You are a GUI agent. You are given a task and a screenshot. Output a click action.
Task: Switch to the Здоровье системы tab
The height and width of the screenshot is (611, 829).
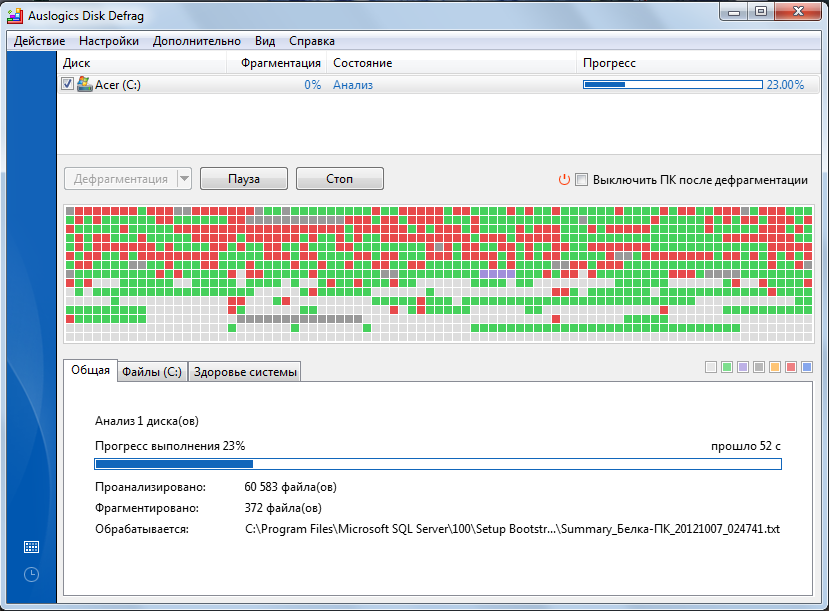tap(245, 372)
